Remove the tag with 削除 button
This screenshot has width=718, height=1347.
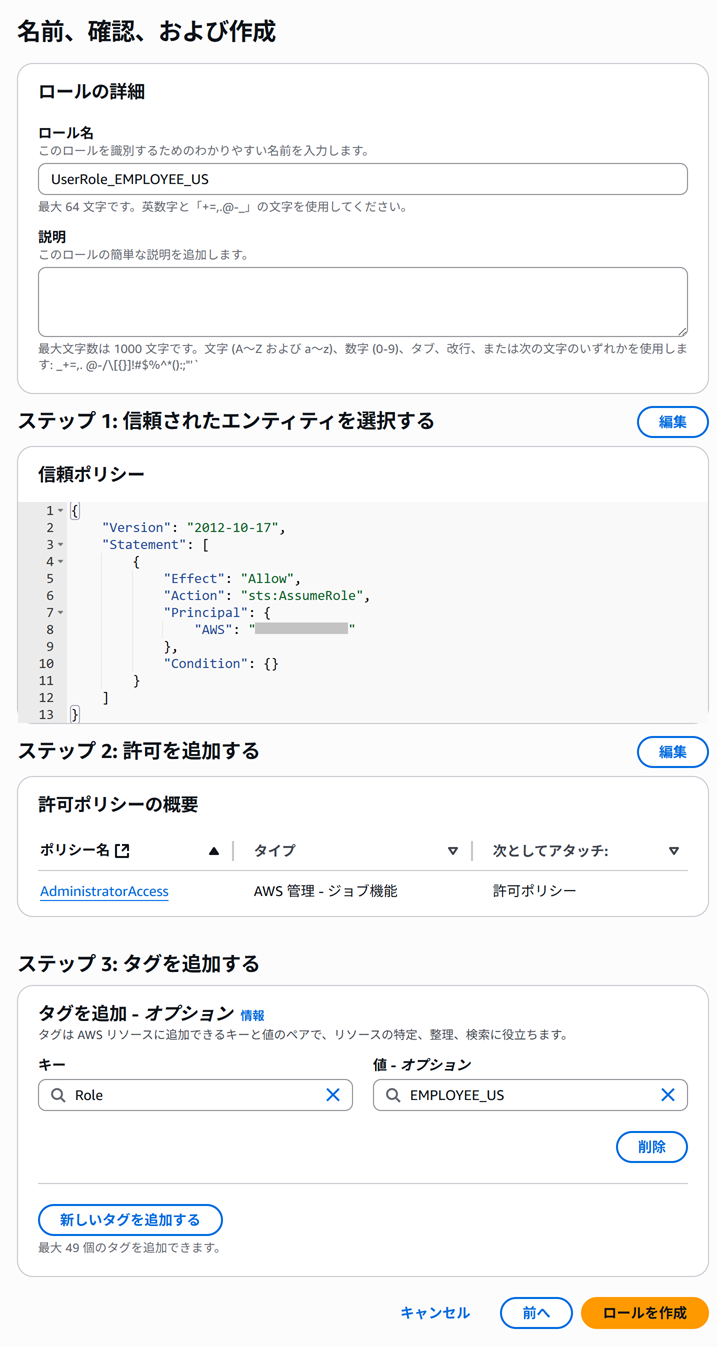pyautogui.click(x=652, y=1147)
